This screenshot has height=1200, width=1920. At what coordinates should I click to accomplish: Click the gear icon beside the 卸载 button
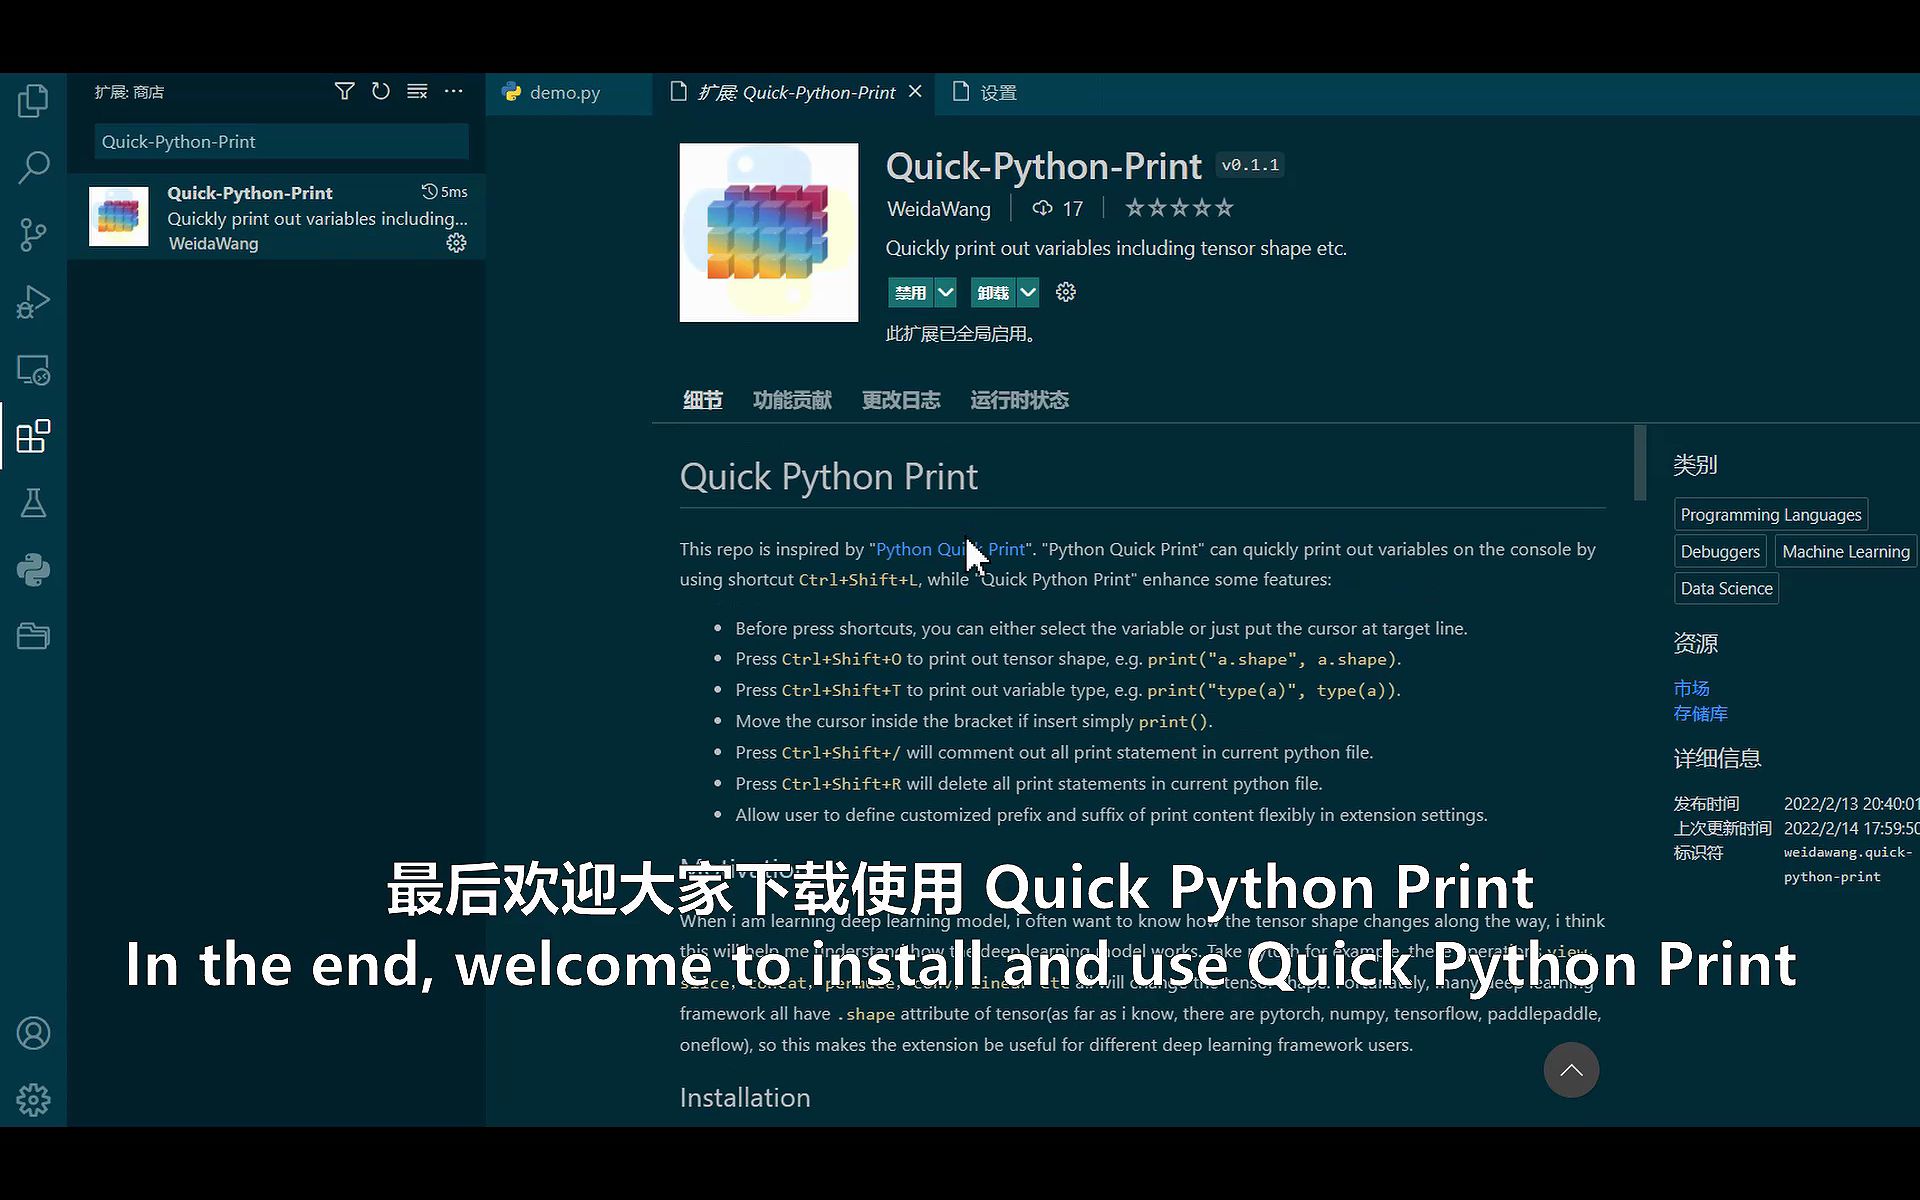[x=1064, y=292]
